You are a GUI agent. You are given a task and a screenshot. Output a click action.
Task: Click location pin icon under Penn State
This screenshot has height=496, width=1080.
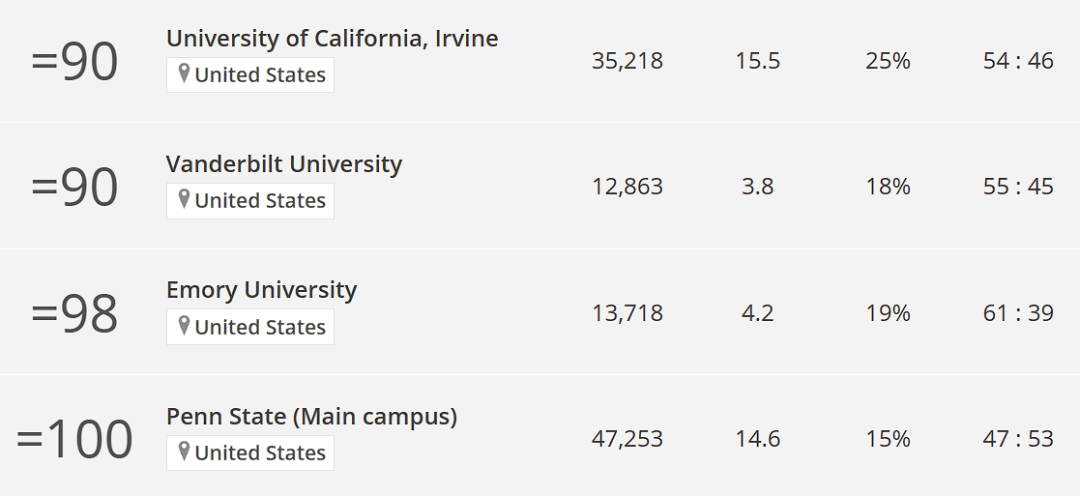click(x=183, y=452)
